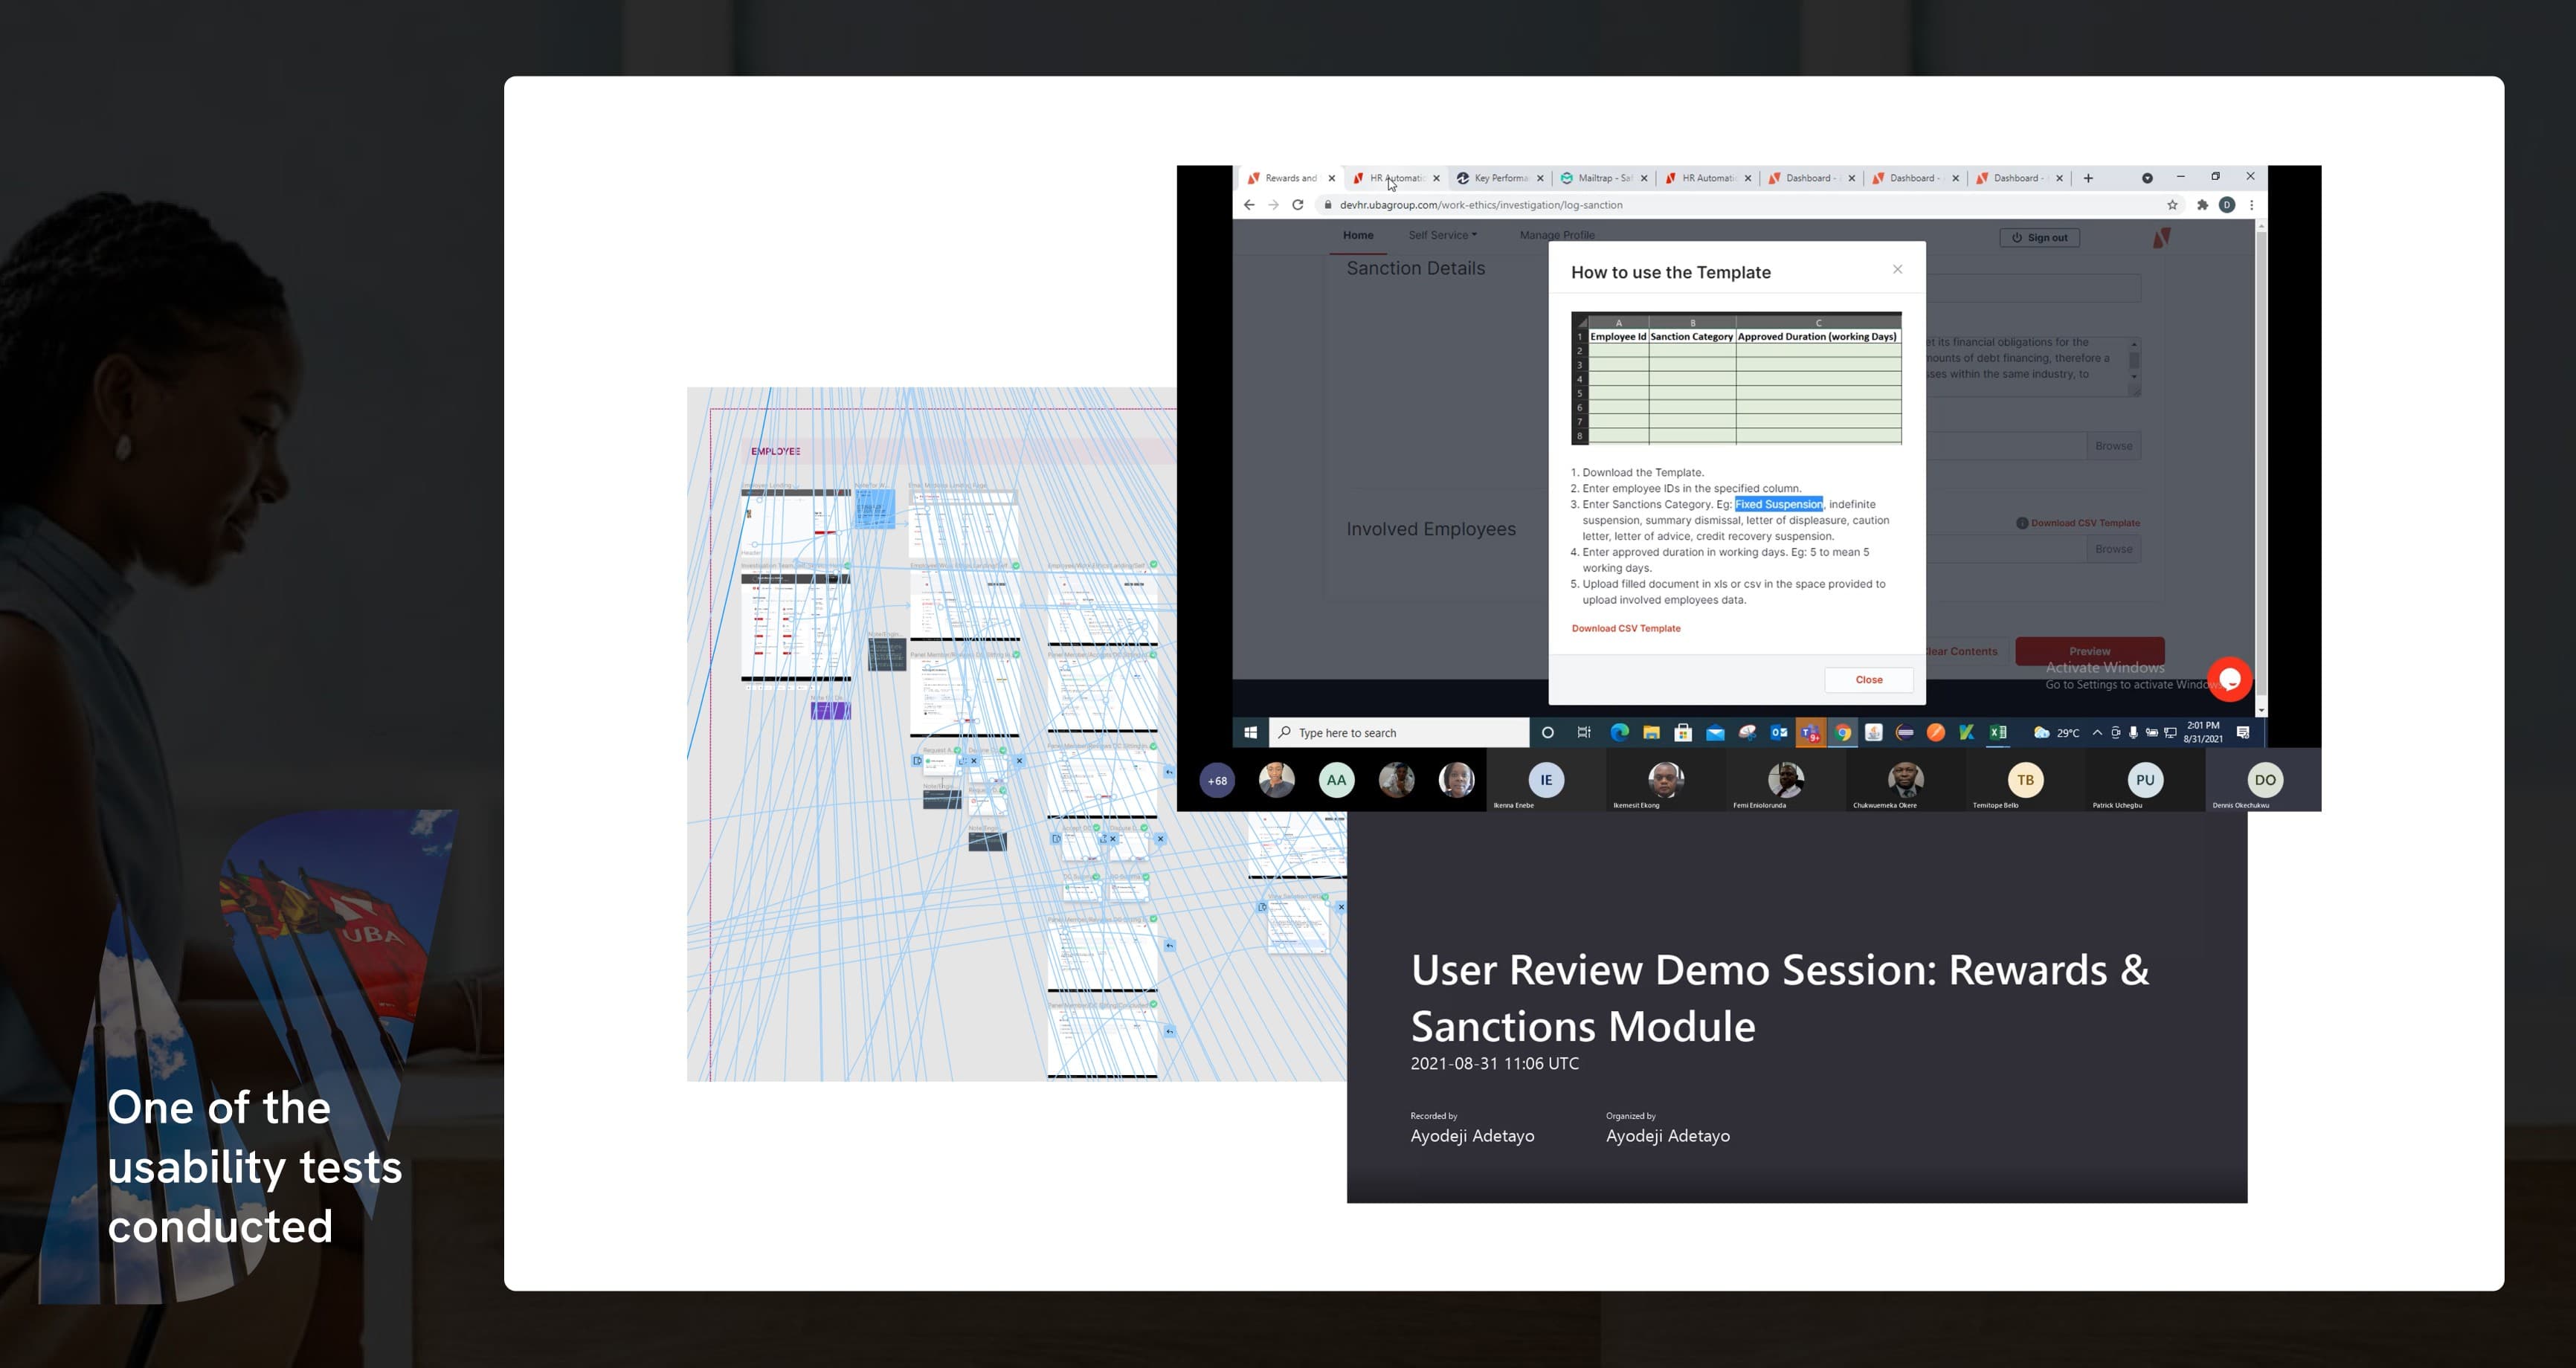Reload the page with the refresh icon
This screenshot has height=1368, width=2576.
(1298, 205)
